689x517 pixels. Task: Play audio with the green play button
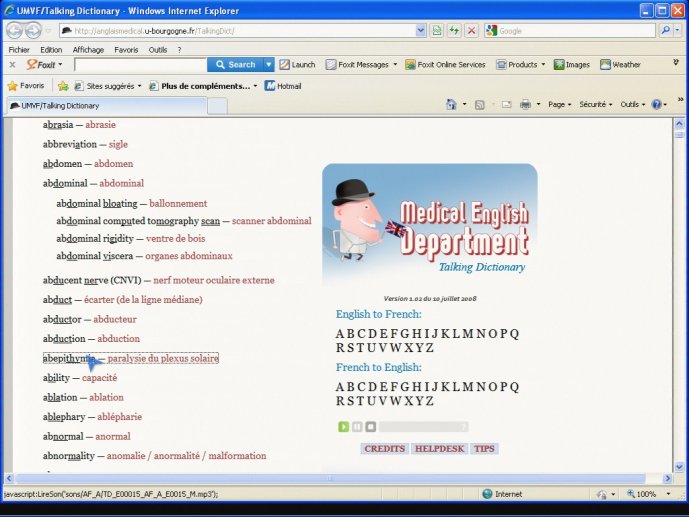coord(344,427)
